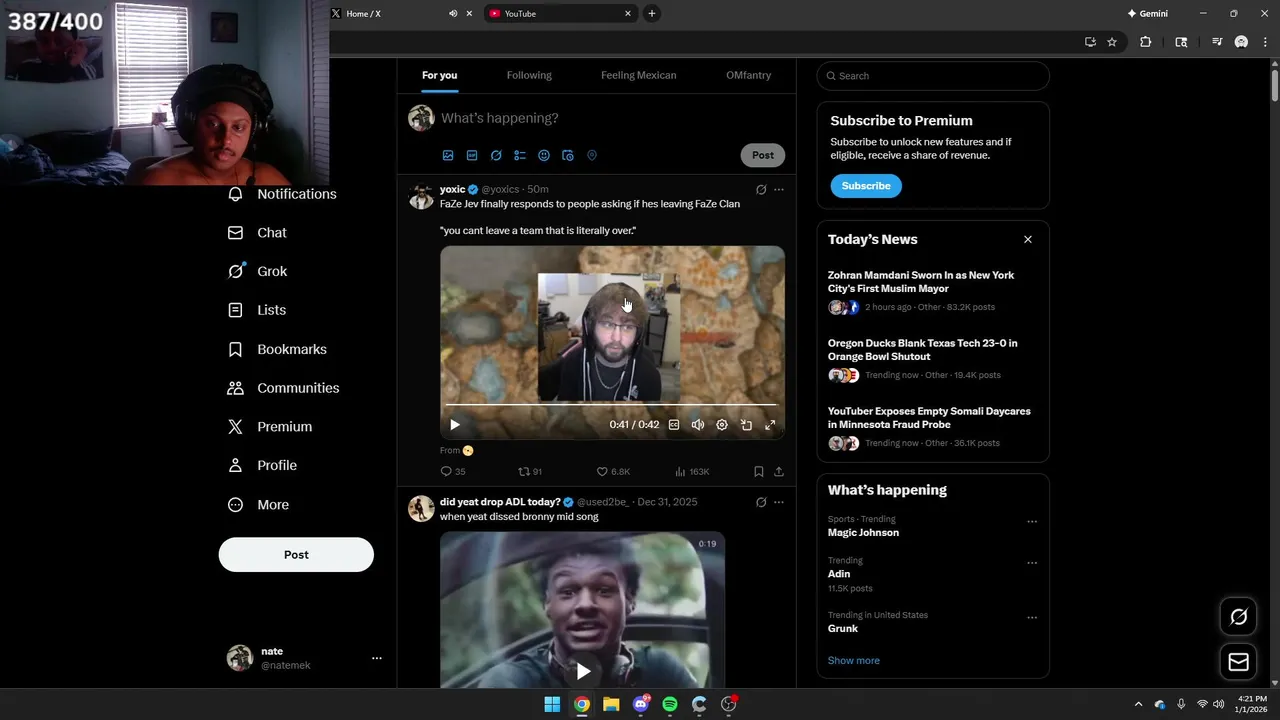Add a poll with the poll icon
The width and height of the screenshot is (1280, 720).
pos(520,155)
